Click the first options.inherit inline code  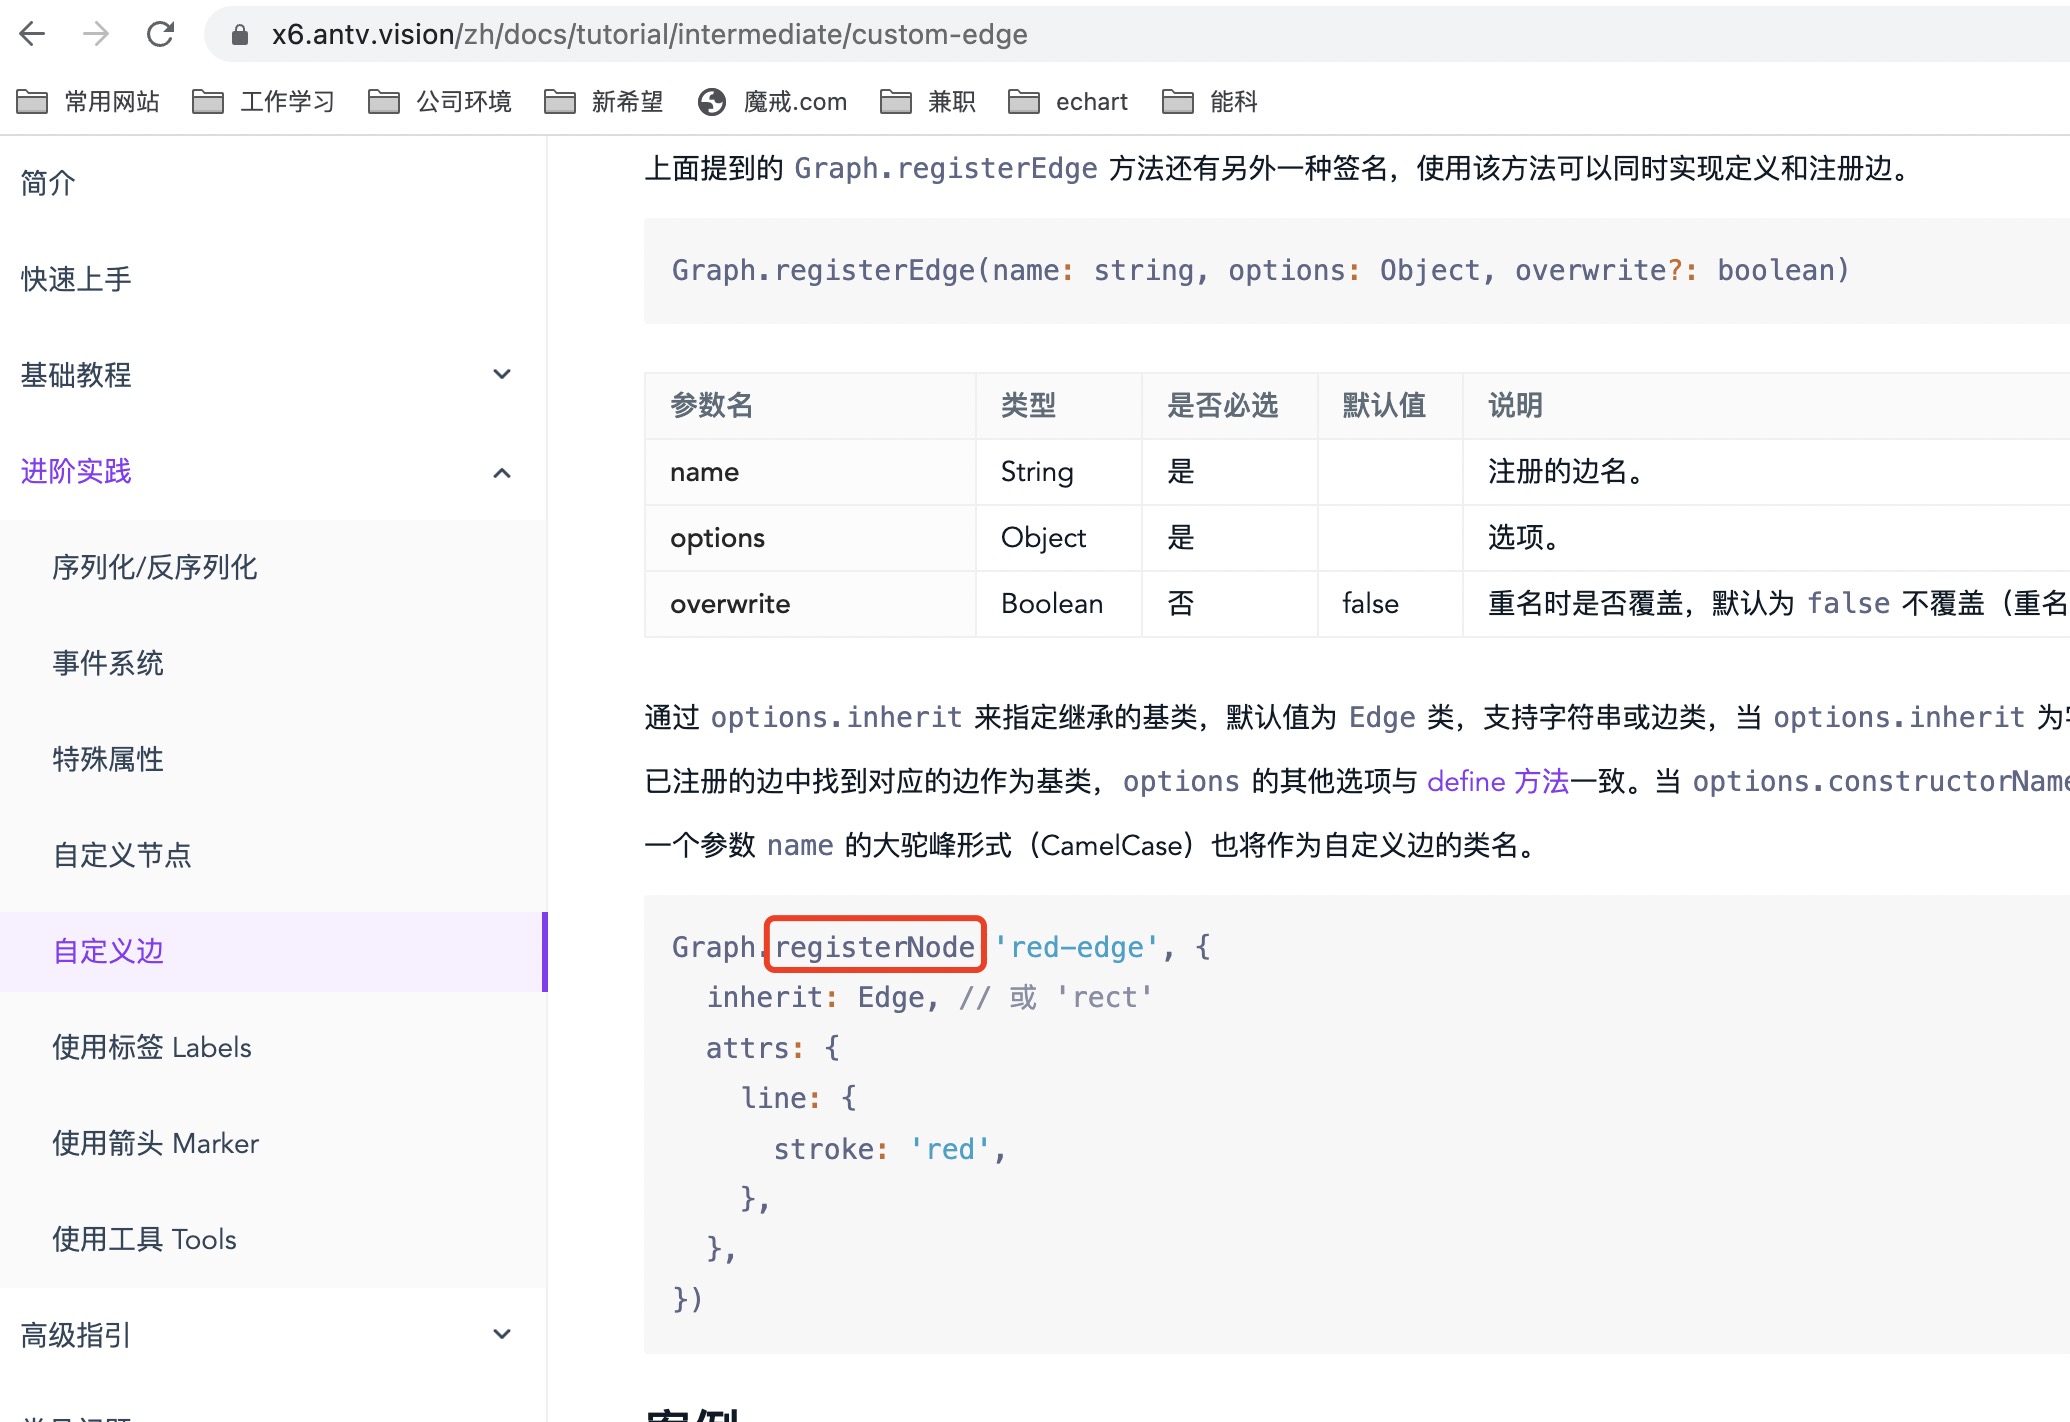tap(836, 717)
